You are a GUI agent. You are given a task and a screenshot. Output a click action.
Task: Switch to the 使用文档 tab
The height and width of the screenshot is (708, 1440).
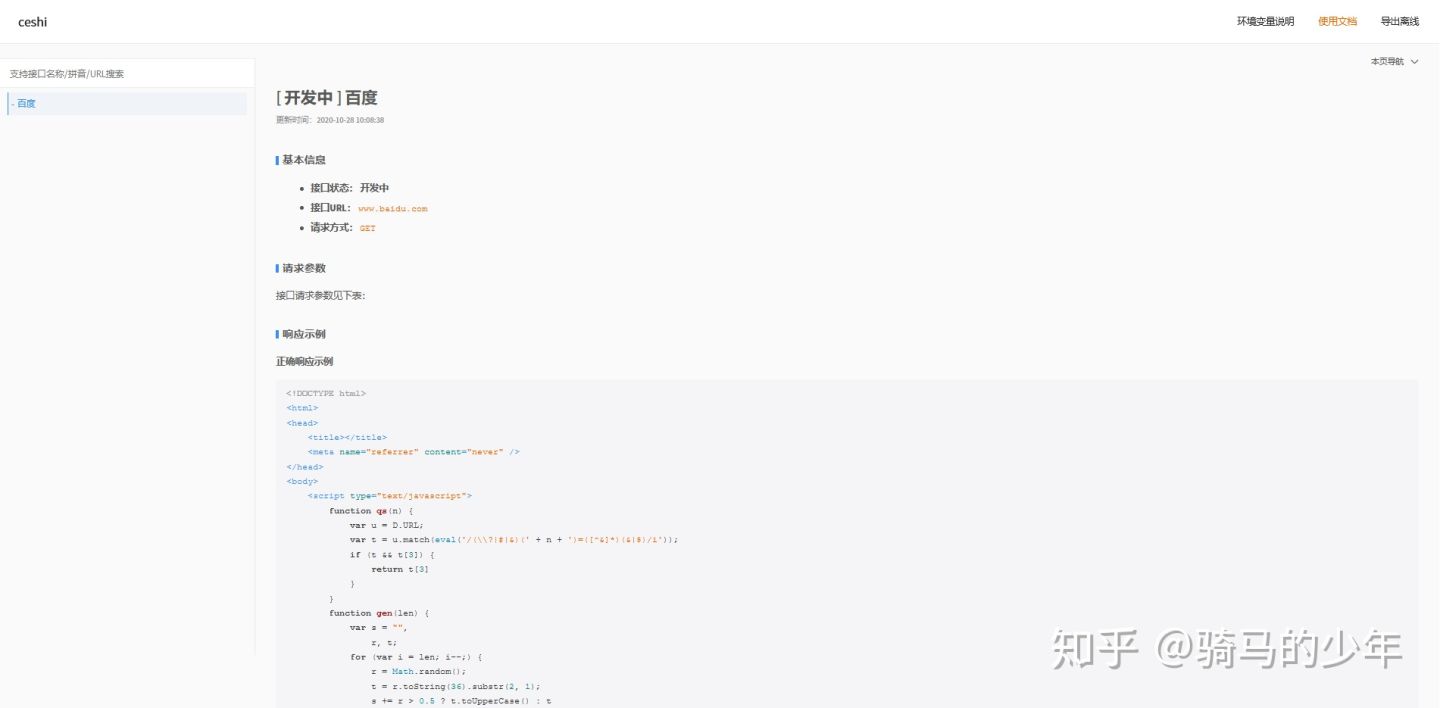(1337, 21)
